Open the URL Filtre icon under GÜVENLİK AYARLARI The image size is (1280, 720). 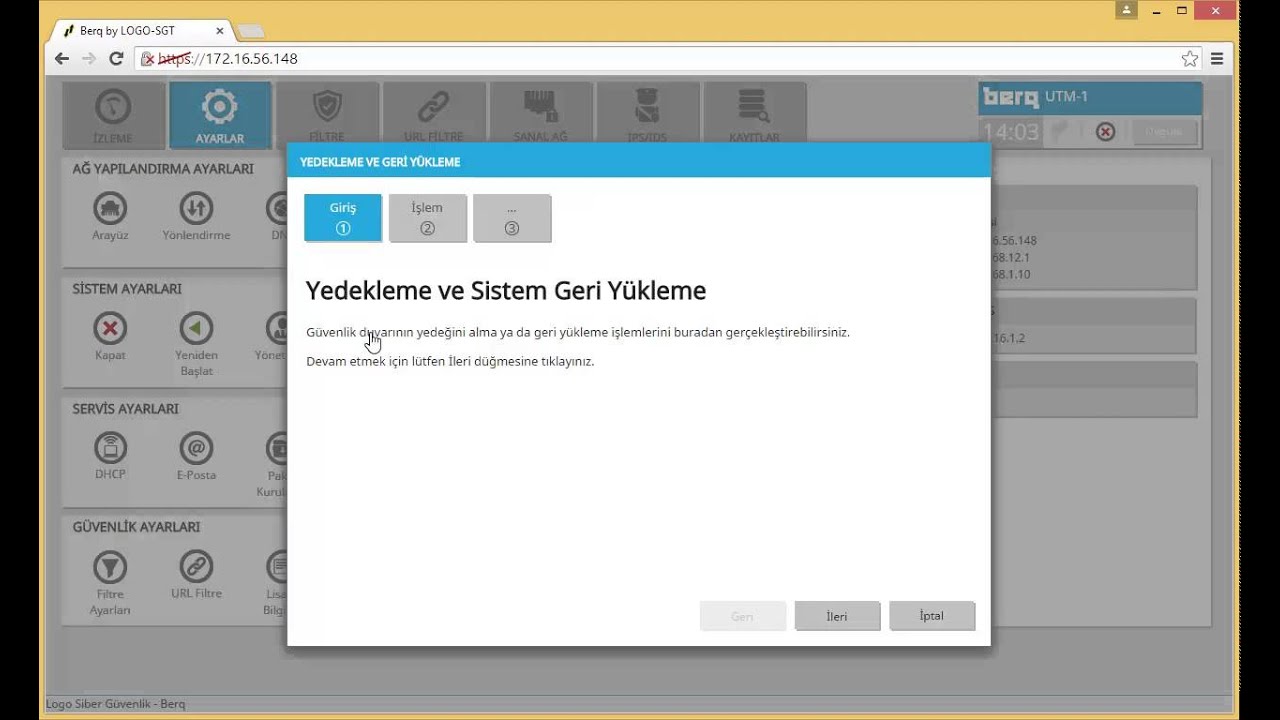[196, 566]
